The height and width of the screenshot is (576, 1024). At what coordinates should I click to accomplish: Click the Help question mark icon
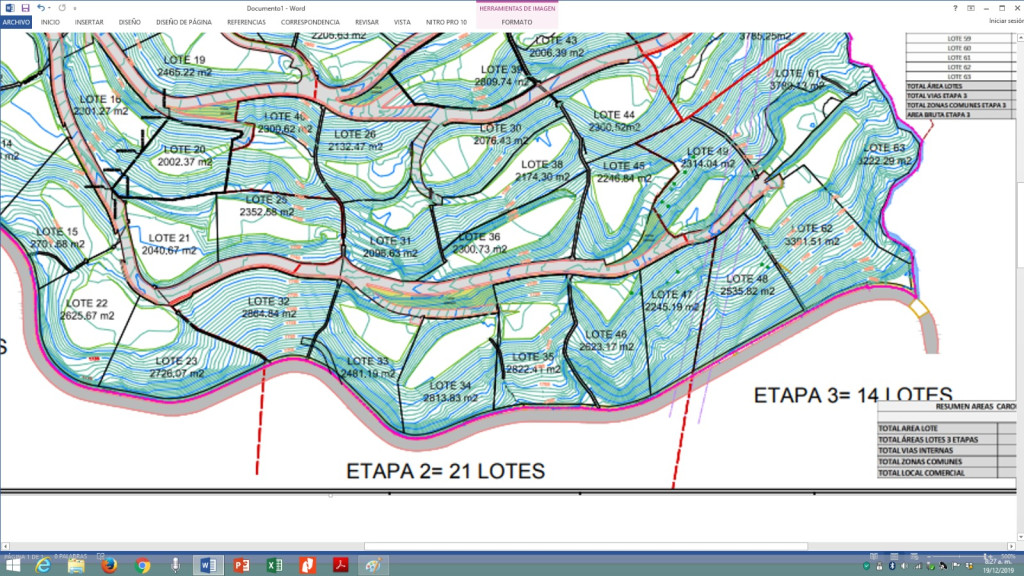click(955, 8)
